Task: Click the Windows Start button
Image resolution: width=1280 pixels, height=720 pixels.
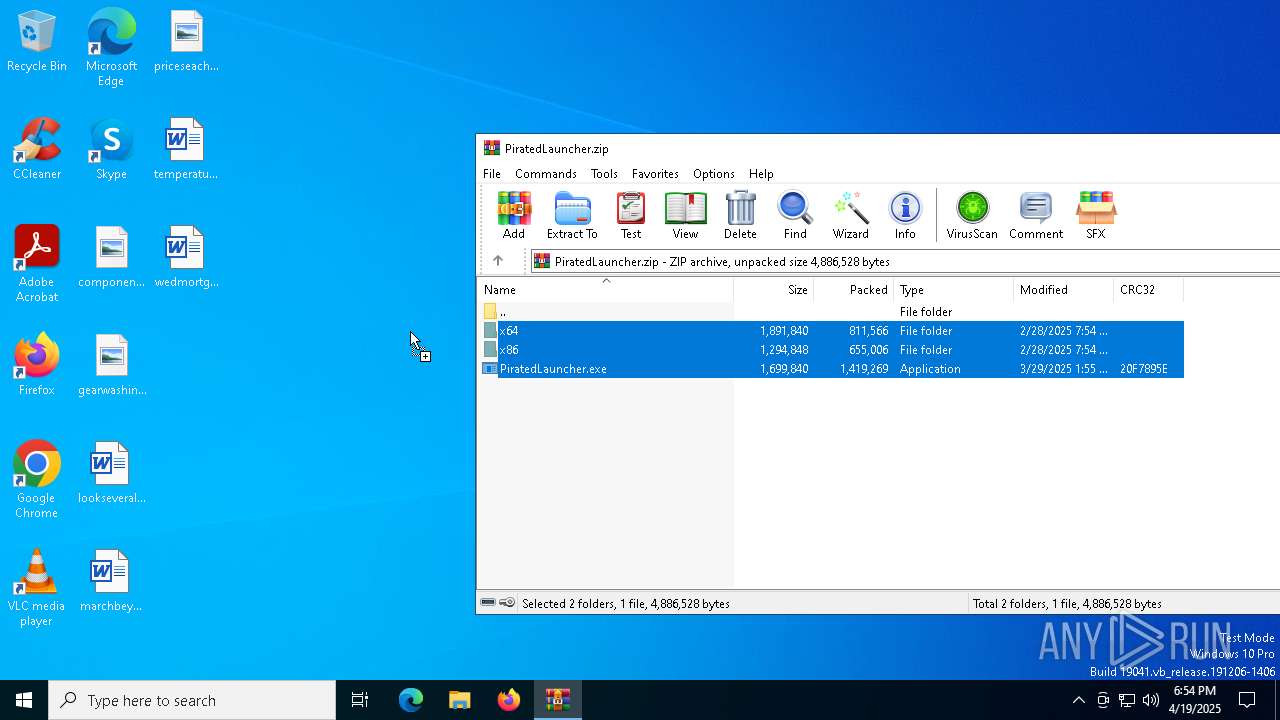Action: coord(24,700)
